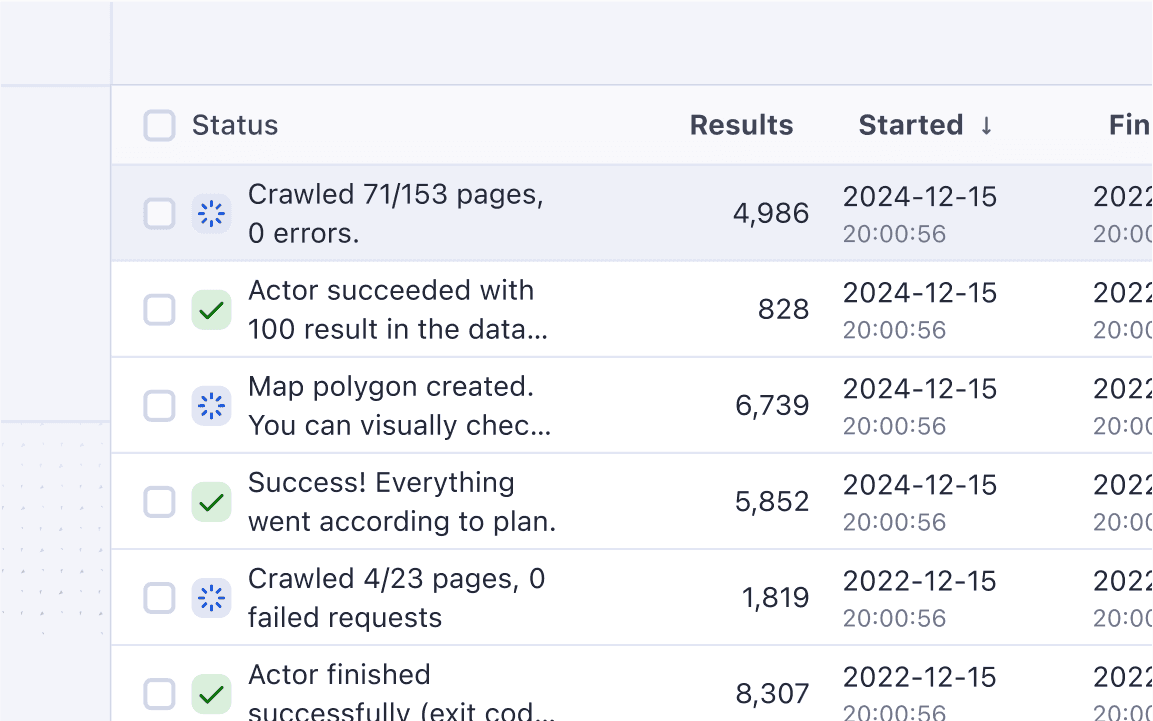Screen dimensions: 1153x721
Task: Open the run 'Success! Everything went according to plan.'
Action: click(401, 502)
